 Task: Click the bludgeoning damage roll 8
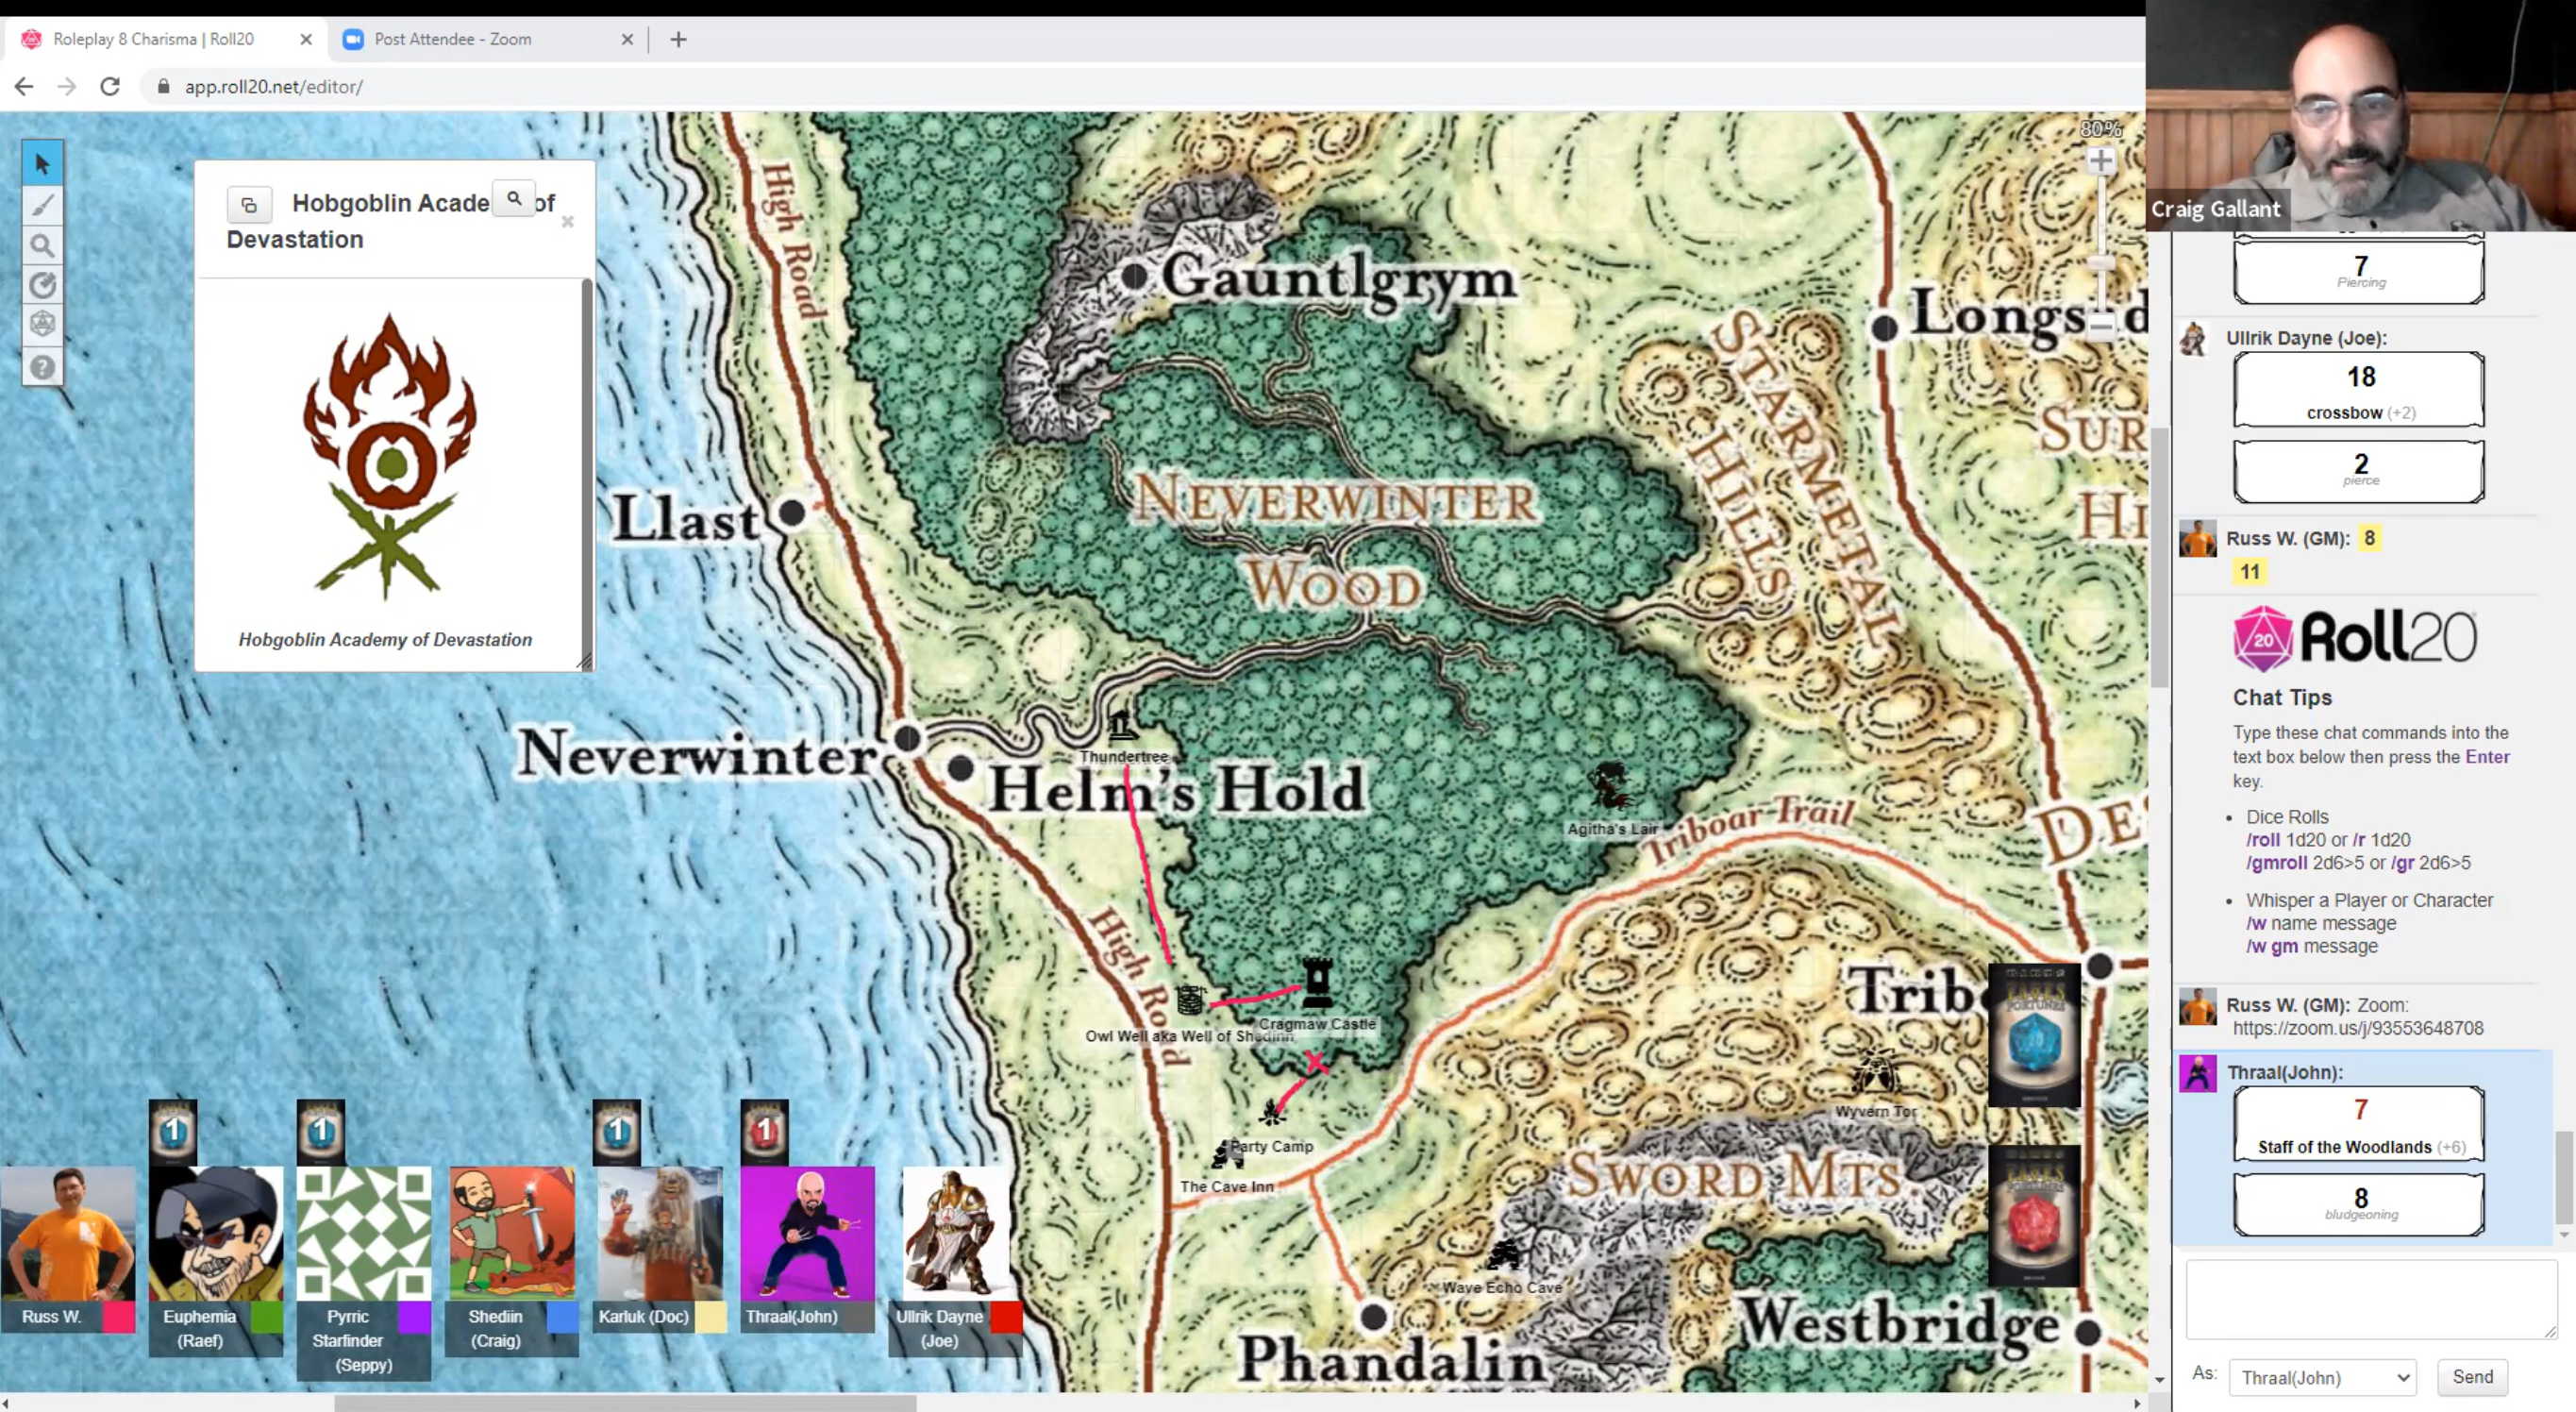pos(2359,1204)
